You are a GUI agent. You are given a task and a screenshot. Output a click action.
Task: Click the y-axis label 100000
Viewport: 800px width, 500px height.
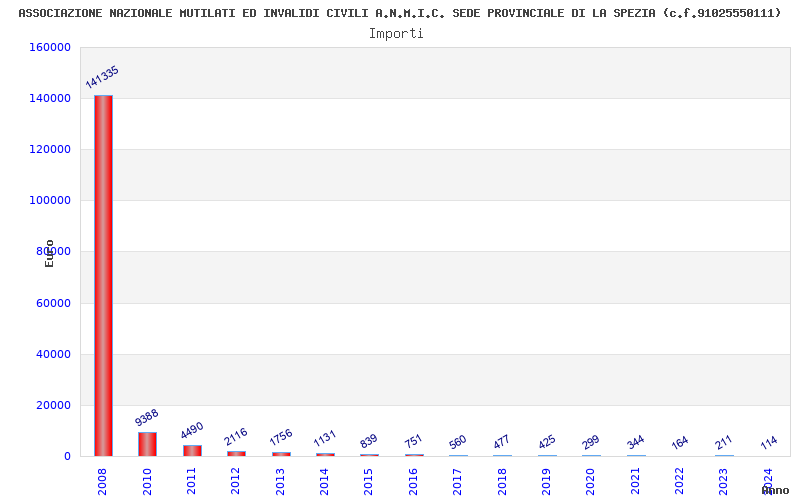click(x=50, y=201)
